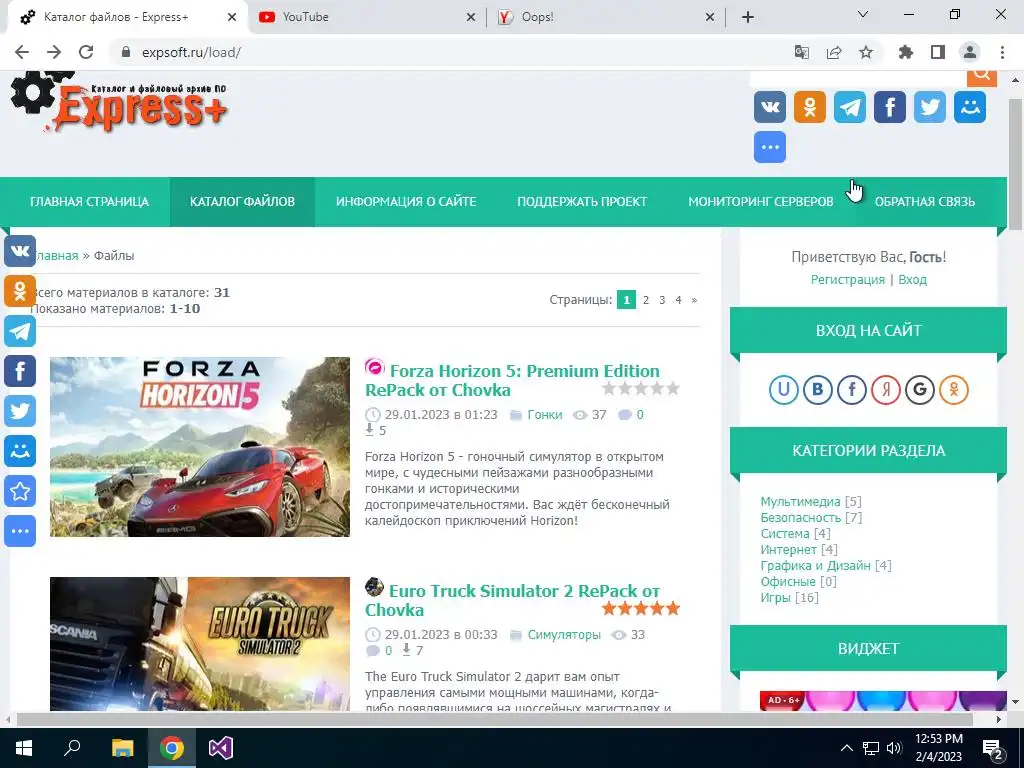
Task: Click the translate page icon in address bar
Action: (802, 52)
